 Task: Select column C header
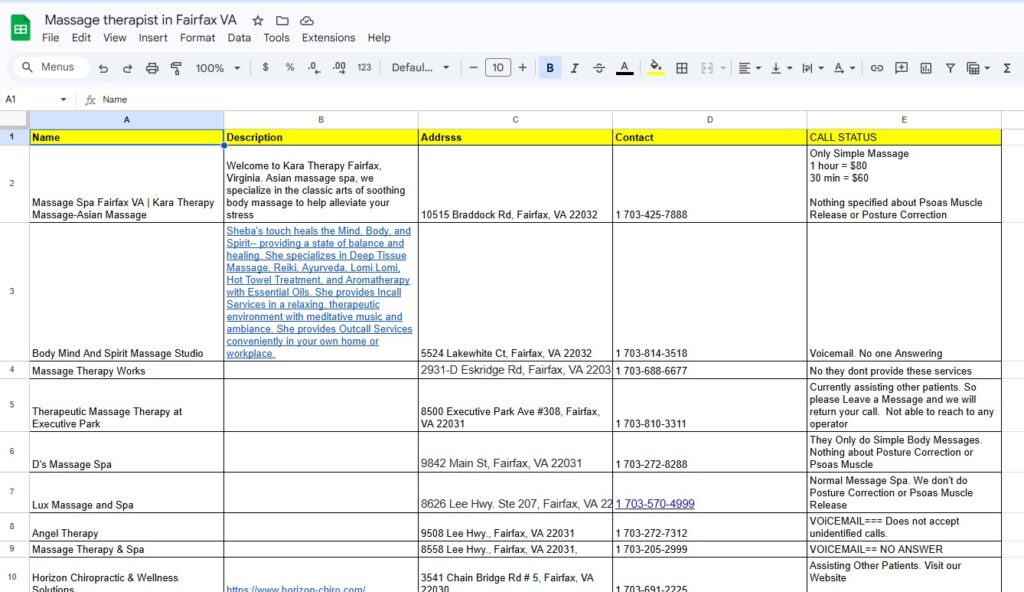tap(515, 120)
